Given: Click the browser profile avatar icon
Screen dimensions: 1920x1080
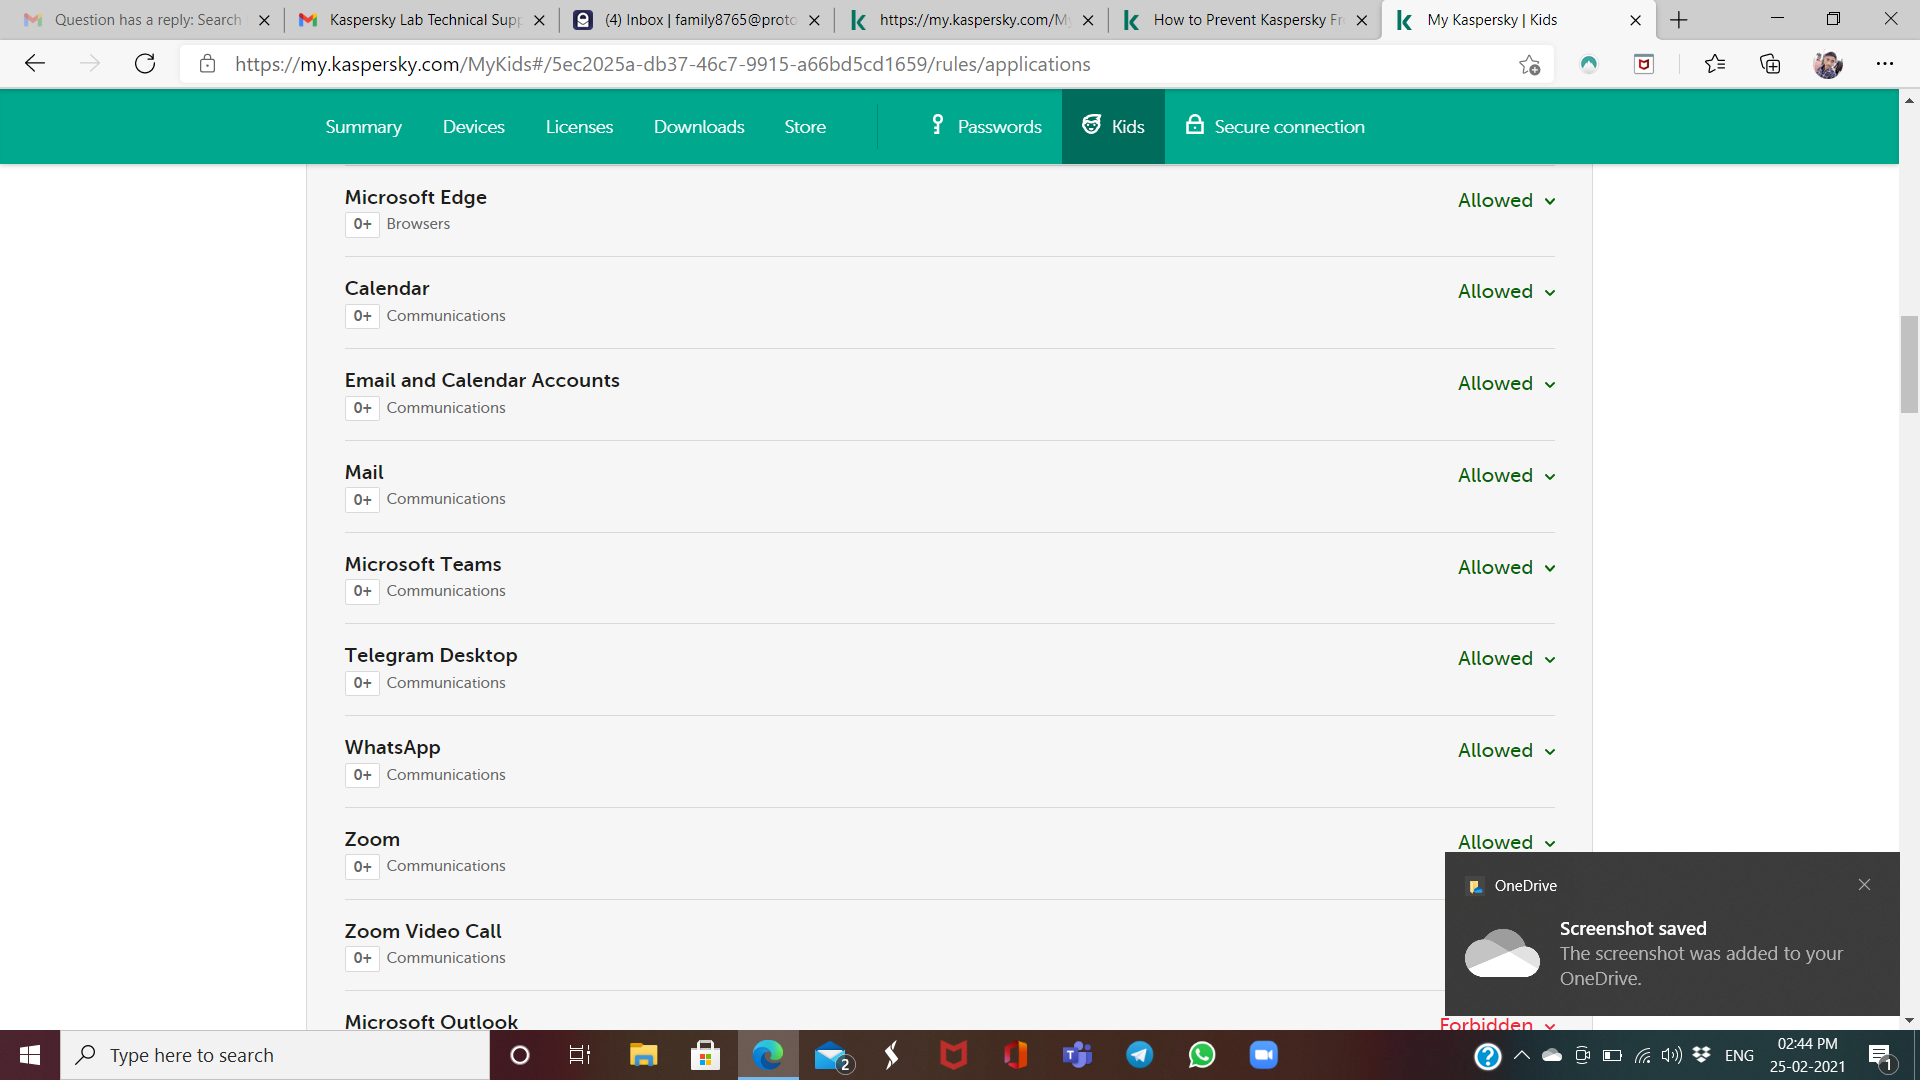Looking at the screenshot, I should [1827, 64].
